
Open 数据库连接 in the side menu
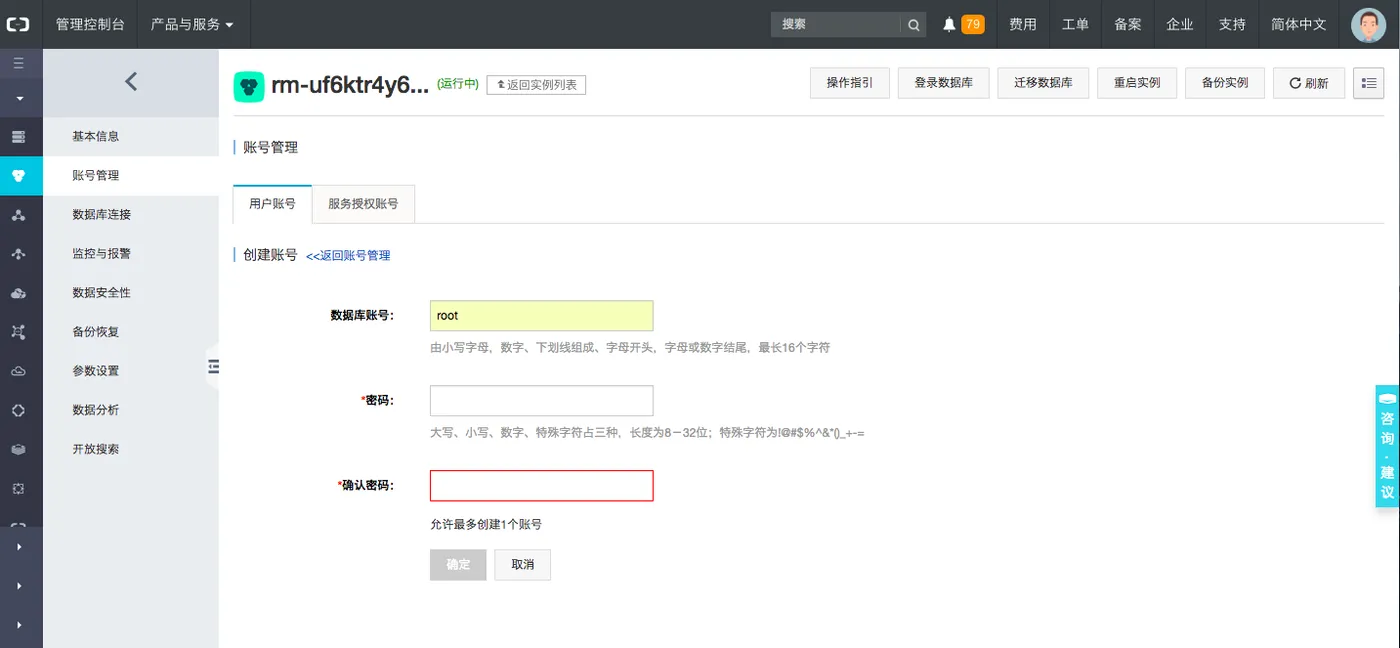coord(102,215)
